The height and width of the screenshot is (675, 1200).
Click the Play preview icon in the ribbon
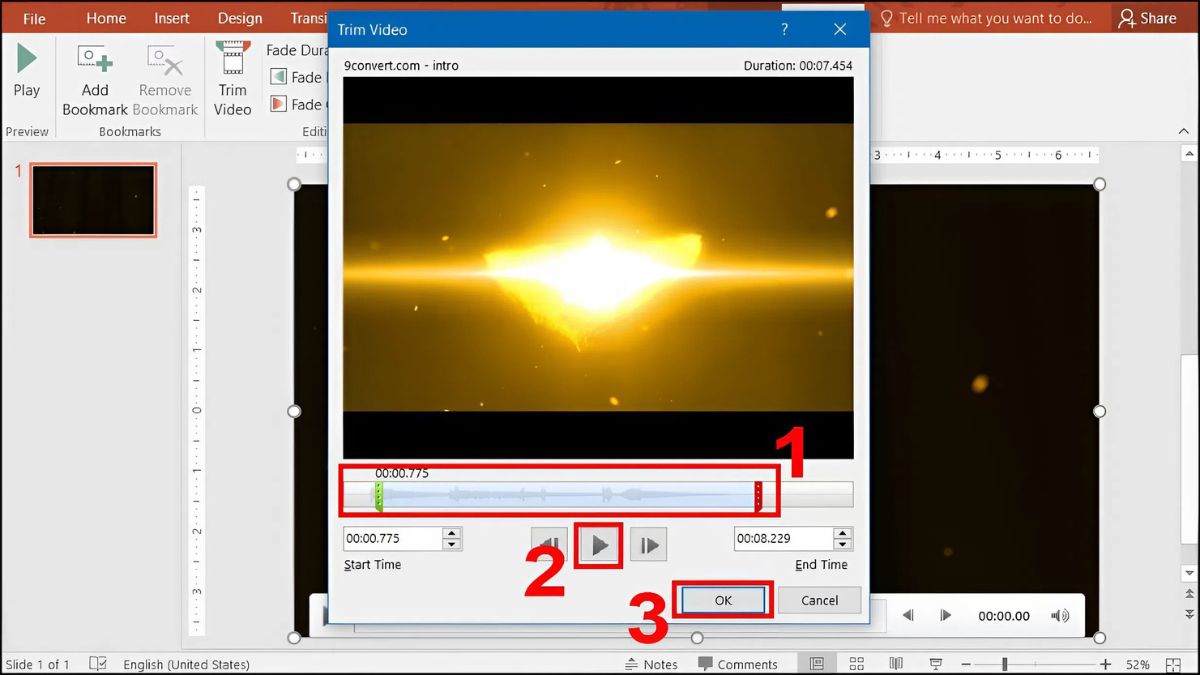(26, 59)
